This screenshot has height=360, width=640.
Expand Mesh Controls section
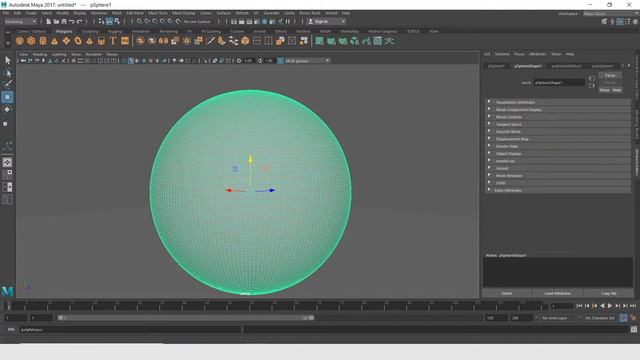point(558,117)
